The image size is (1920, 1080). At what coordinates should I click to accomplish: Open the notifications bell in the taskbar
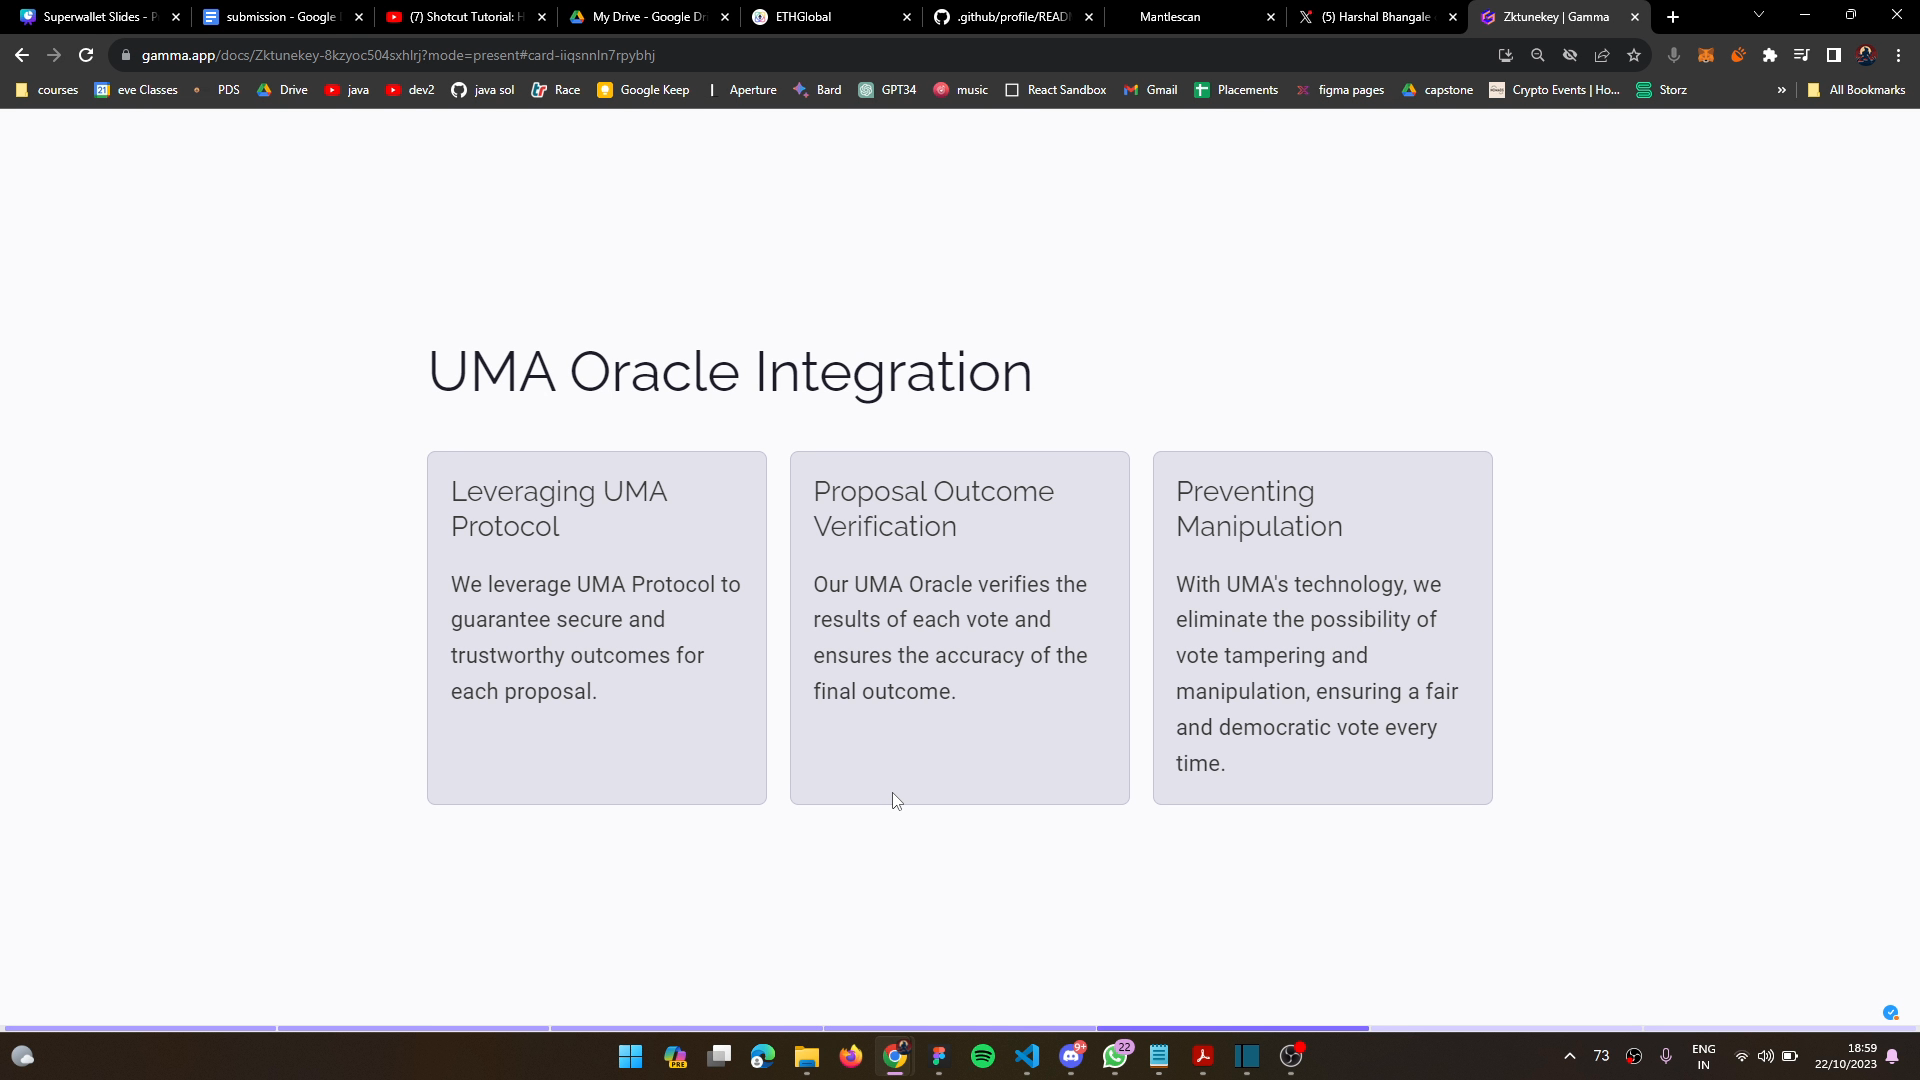tap(1892, 1056)
